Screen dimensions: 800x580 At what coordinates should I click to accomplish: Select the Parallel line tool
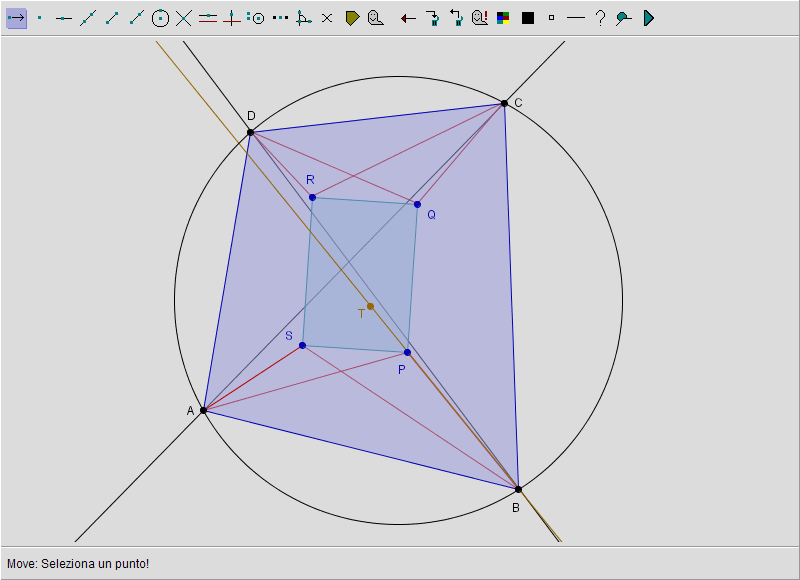pyautogui.click(x=208, y=18)
